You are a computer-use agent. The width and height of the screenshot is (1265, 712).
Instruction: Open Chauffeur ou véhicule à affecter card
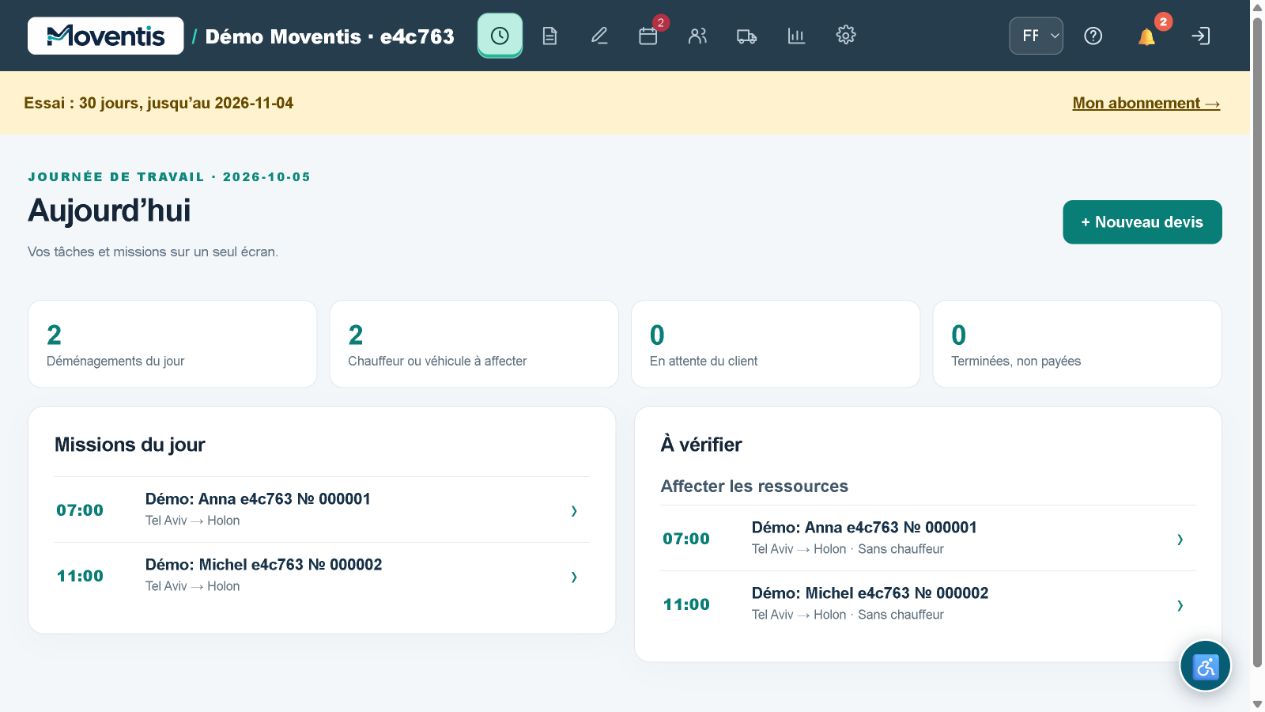pos(474,344)
